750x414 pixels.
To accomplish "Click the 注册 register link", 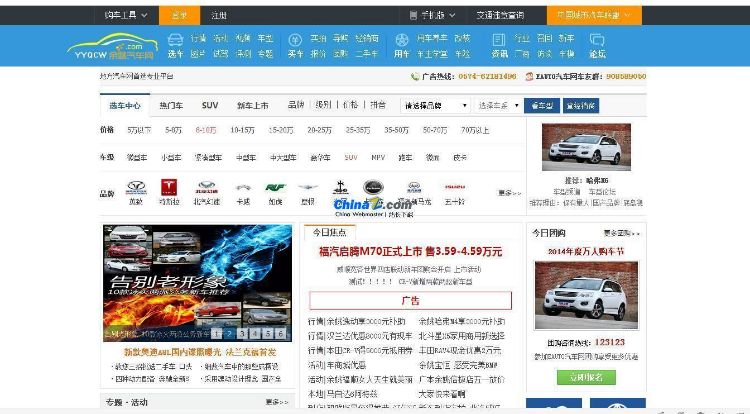I will pyautogui.click(x=219, y=15).
